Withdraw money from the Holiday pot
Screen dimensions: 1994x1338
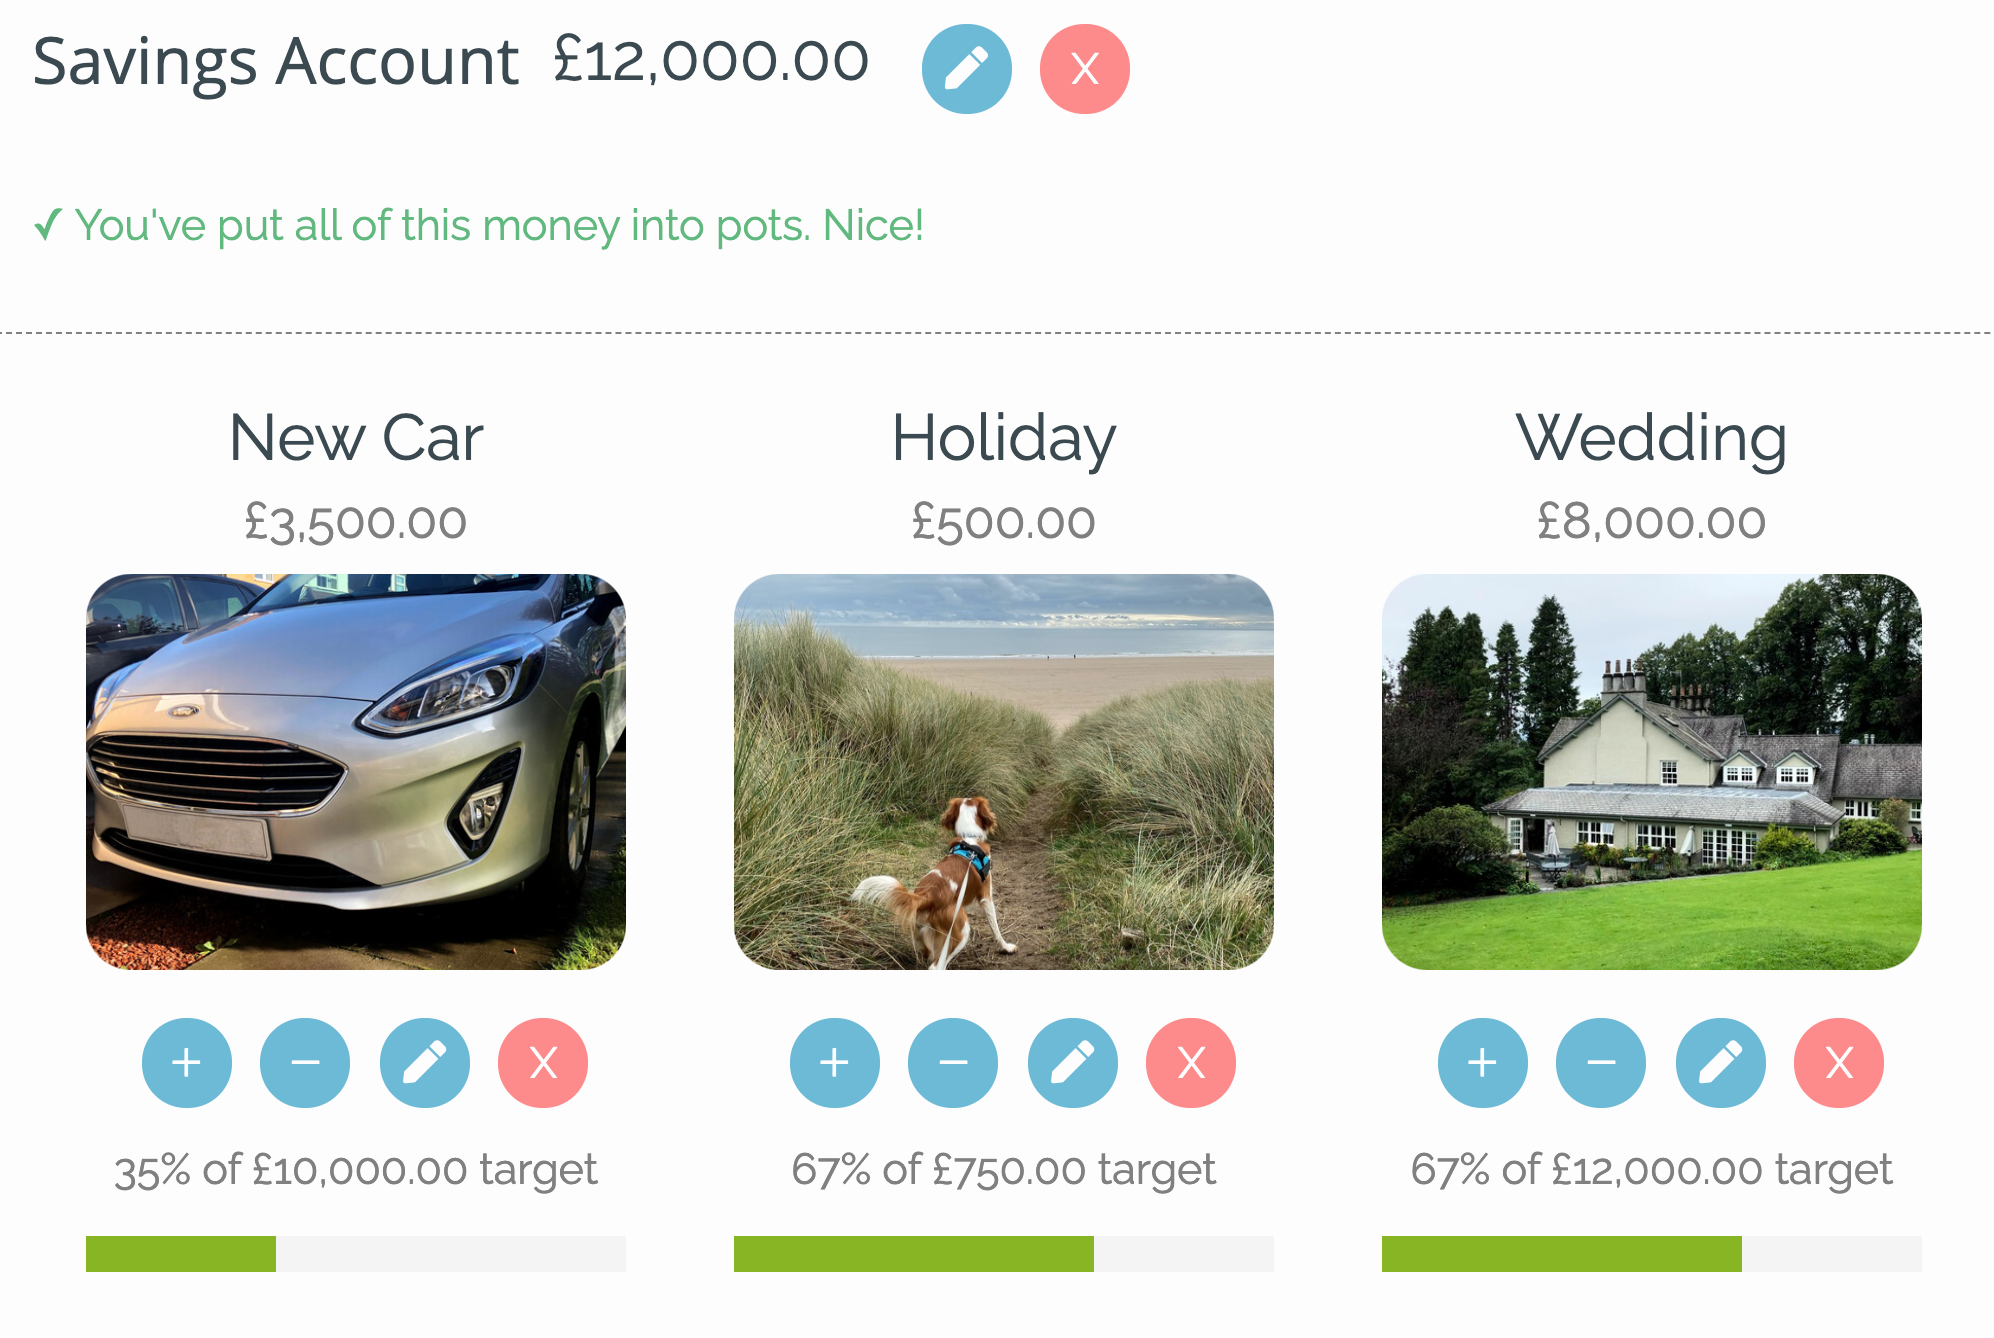952,1063
